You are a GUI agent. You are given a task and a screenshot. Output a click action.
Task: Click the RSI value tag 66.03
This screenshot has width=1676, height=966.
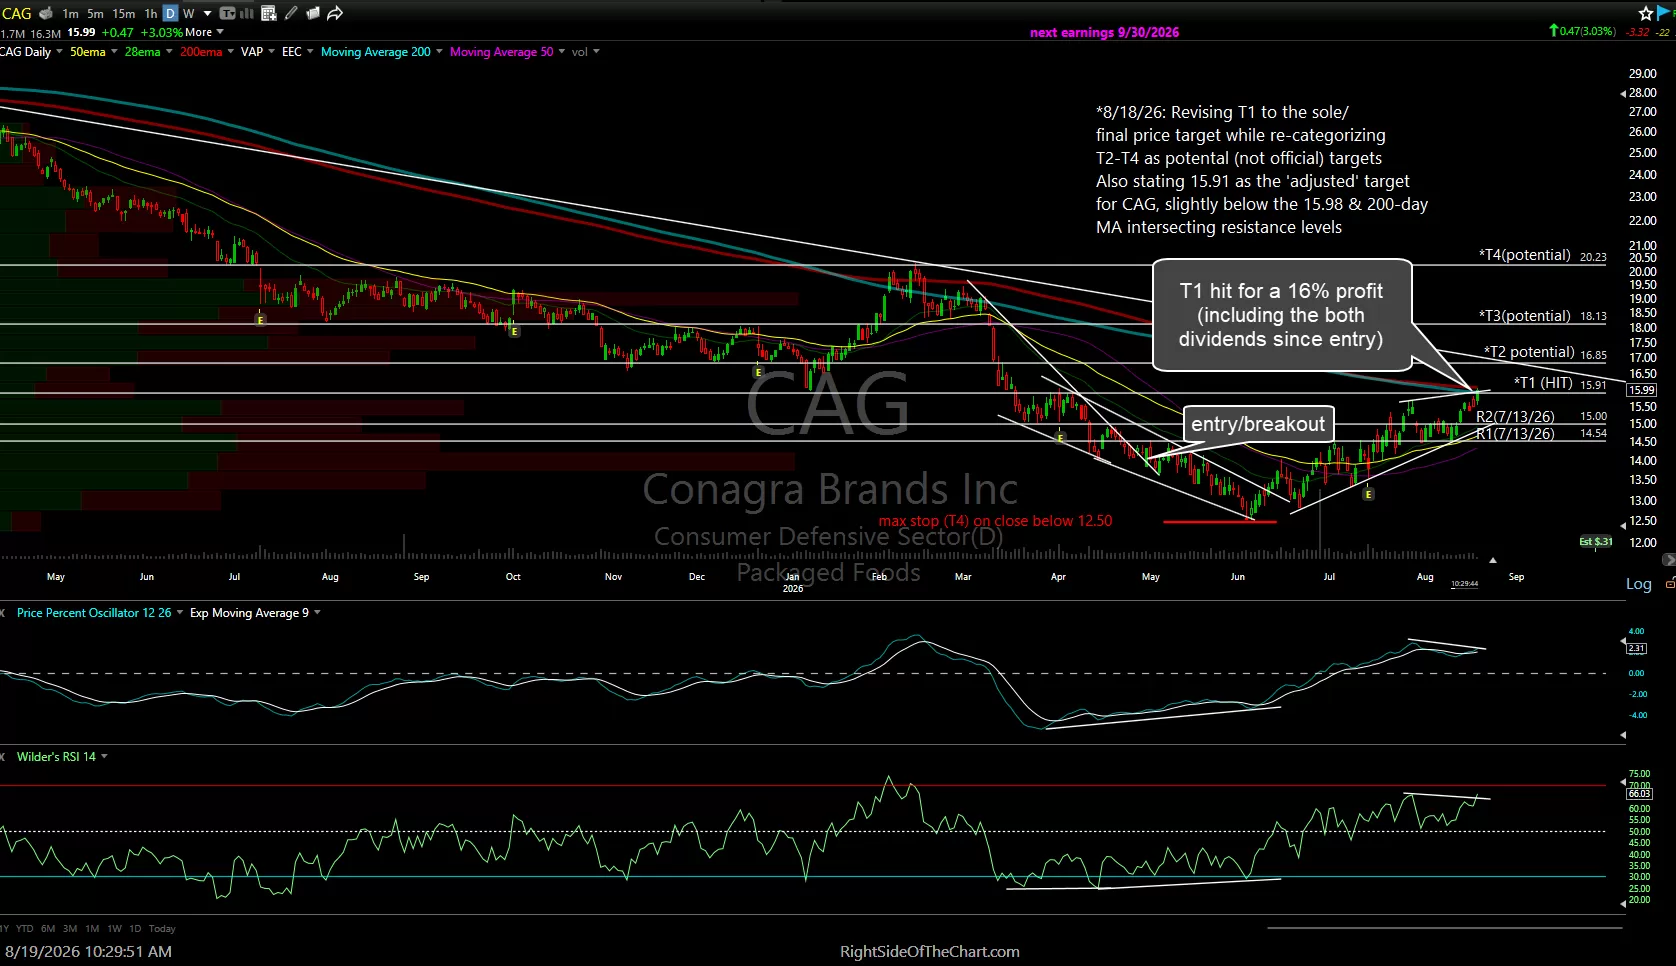pyautogui.click(x=1640, y=794)
